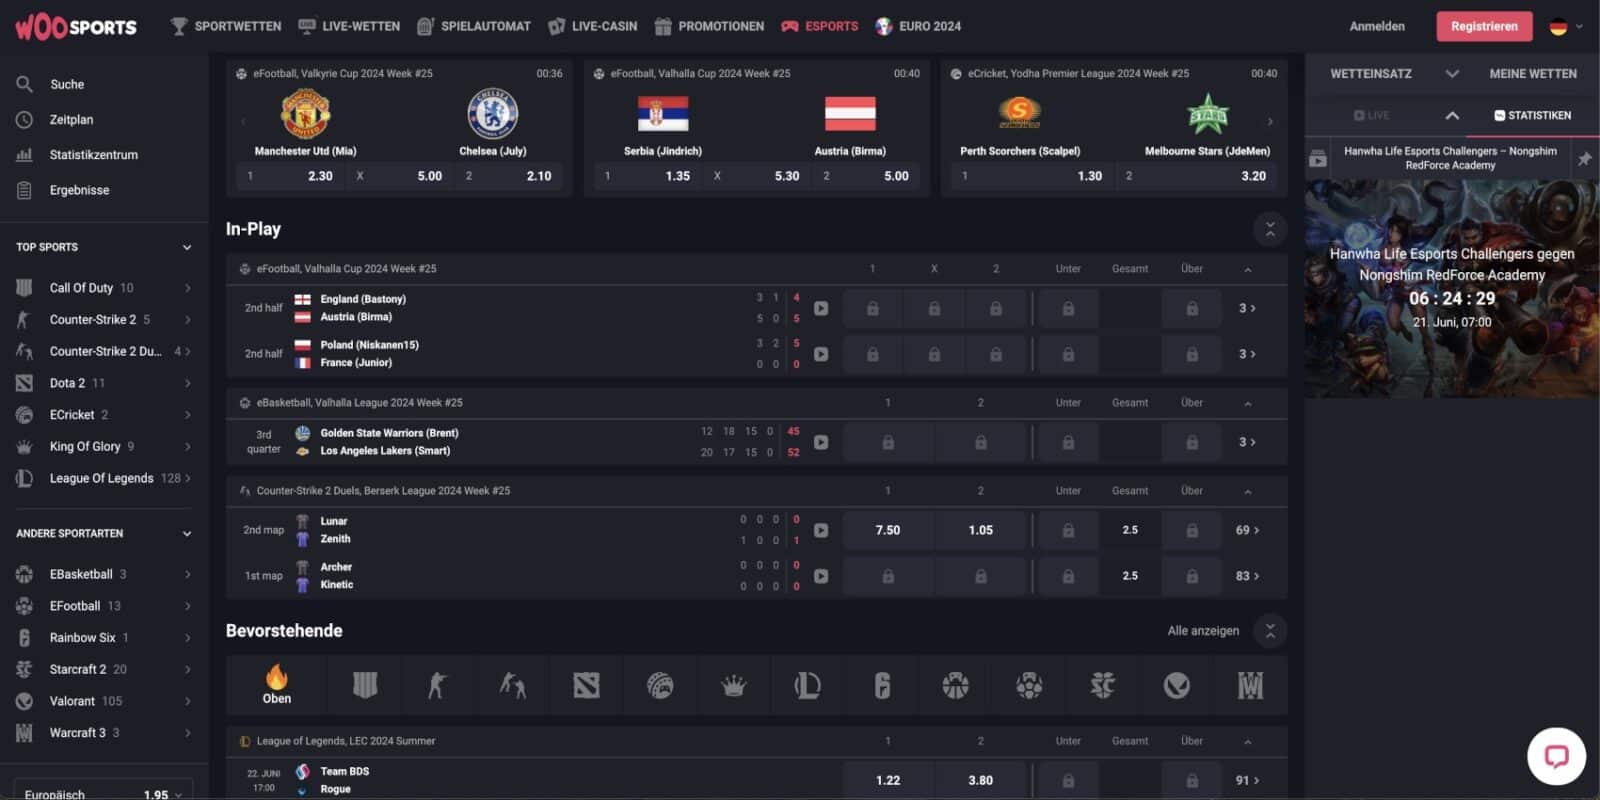The image size is (1600, 800).
Task: Click the Statistikzentrum chart icon
Action: coord(25,155)
